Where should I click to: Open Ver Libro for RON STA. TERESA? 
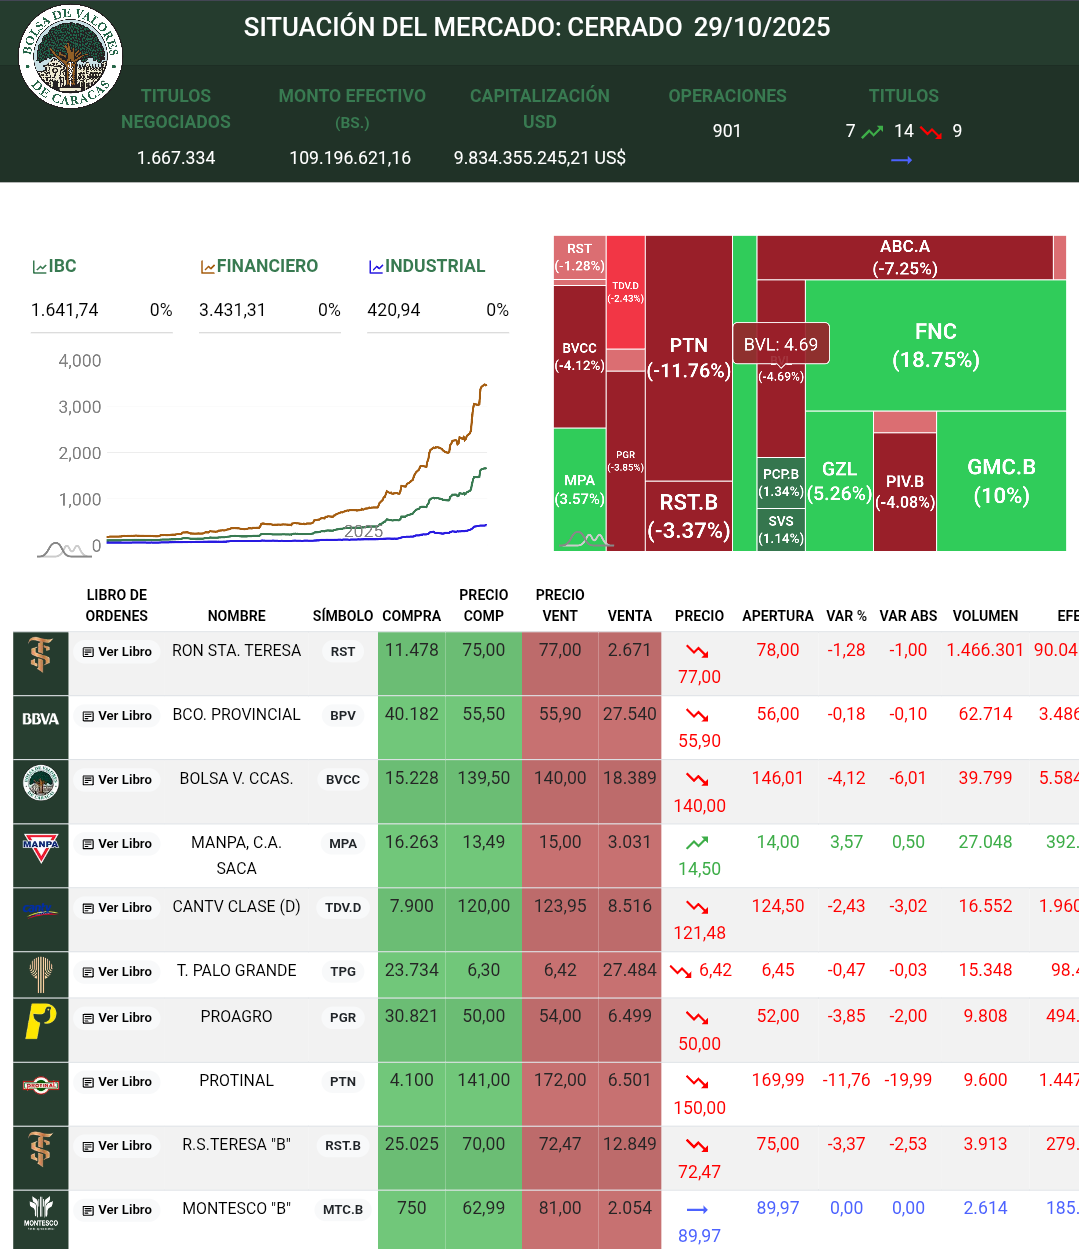point(117,652)
